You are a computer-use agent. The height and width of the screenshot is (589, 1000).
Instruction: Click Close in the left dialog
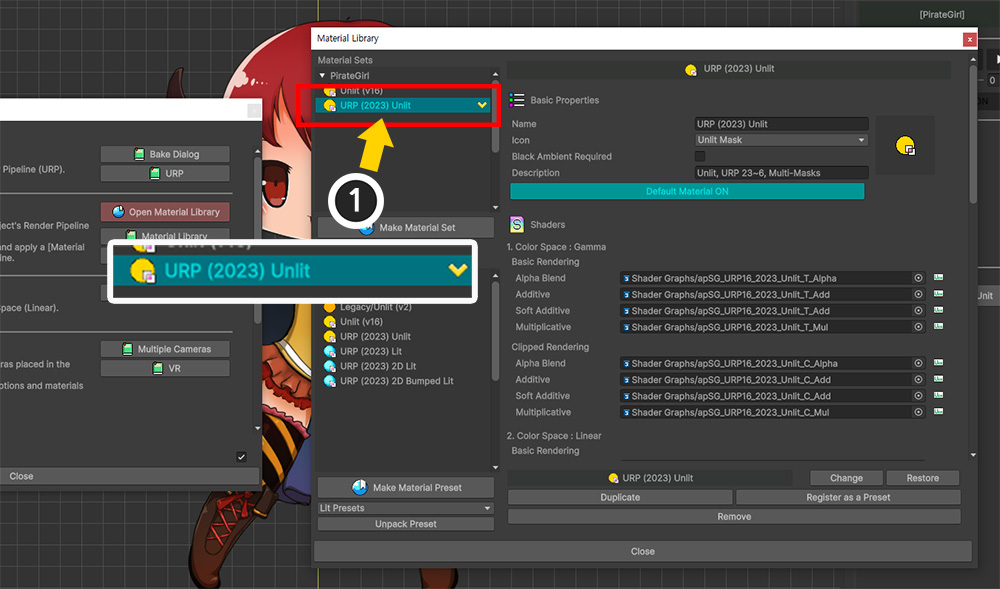129,476
